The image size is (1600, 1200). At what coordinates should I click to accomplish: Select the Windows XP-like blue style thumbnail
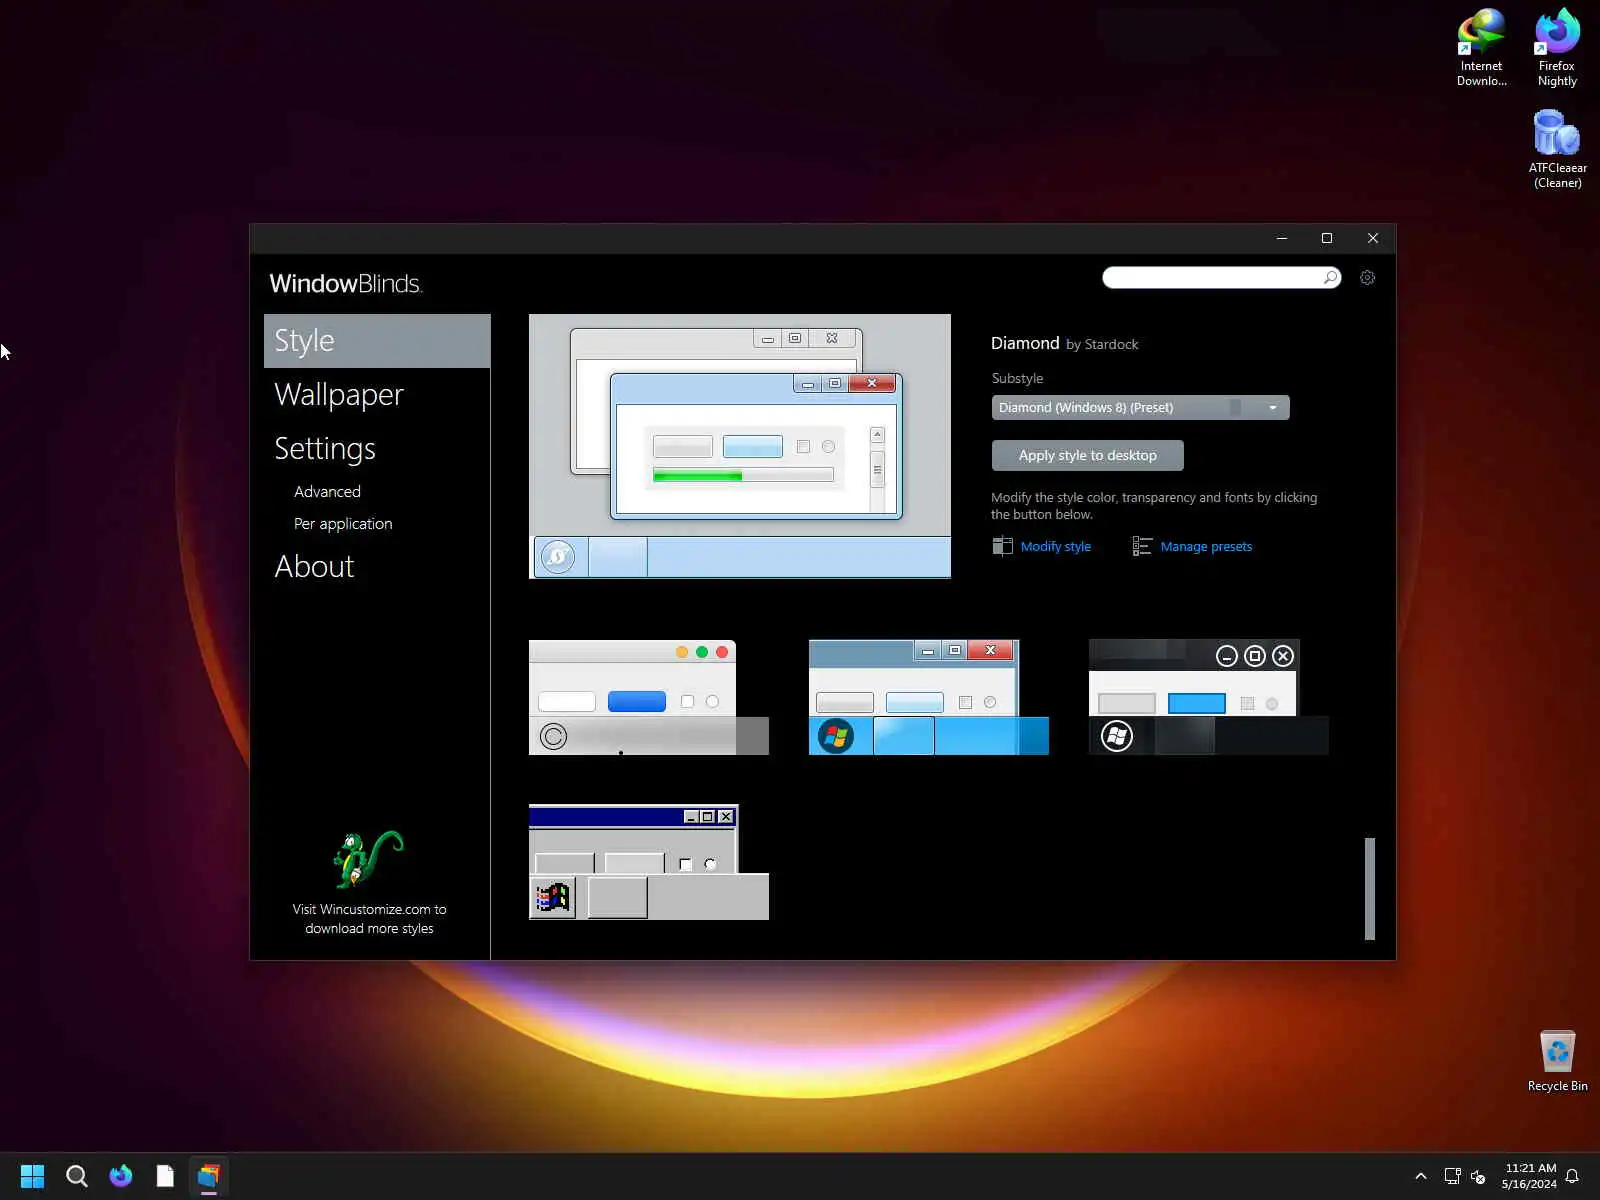pos(929,698)
